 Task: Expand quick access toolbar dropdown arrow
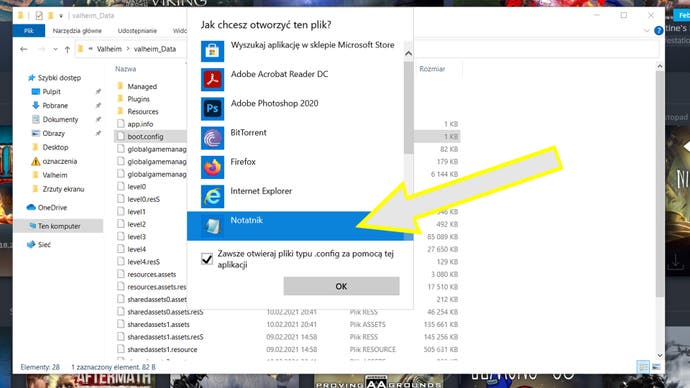[61, 16]
